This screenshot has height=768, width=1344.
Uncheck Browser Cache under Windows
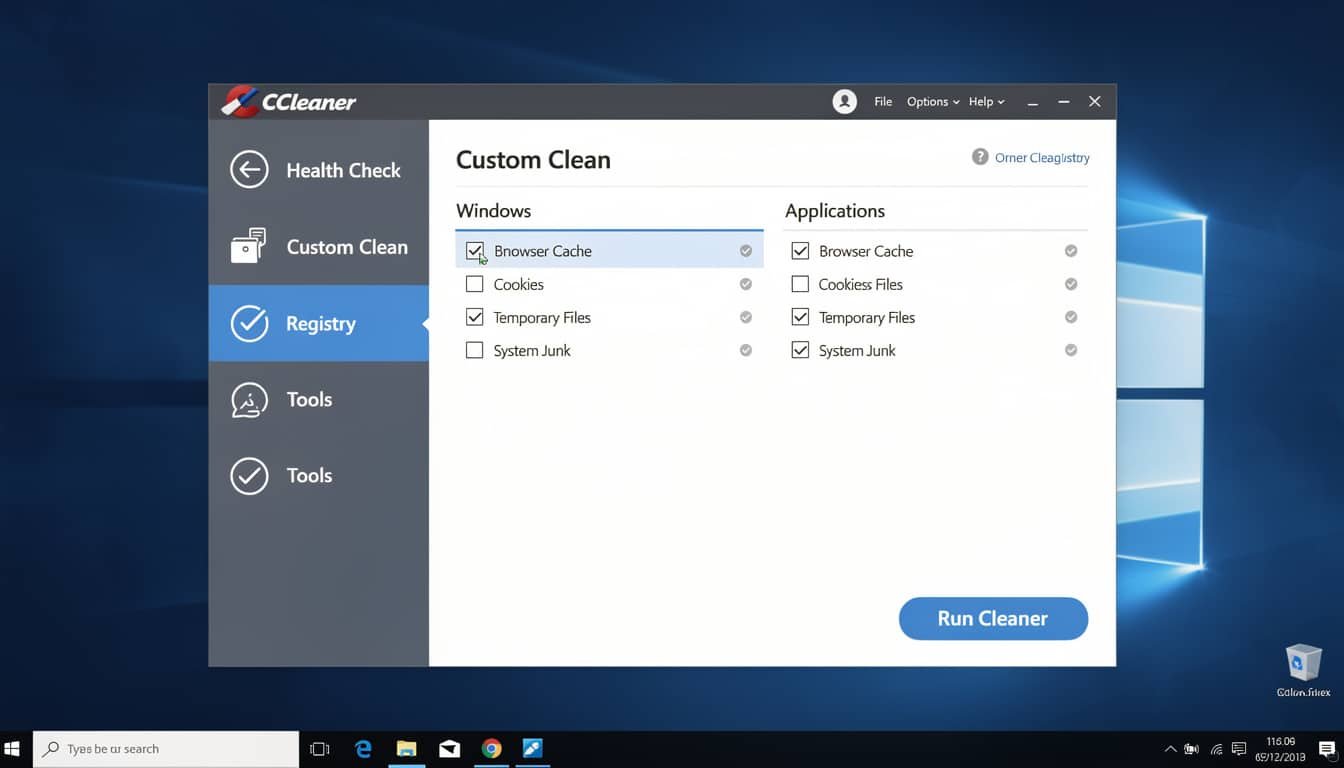(x=474, y=251)
